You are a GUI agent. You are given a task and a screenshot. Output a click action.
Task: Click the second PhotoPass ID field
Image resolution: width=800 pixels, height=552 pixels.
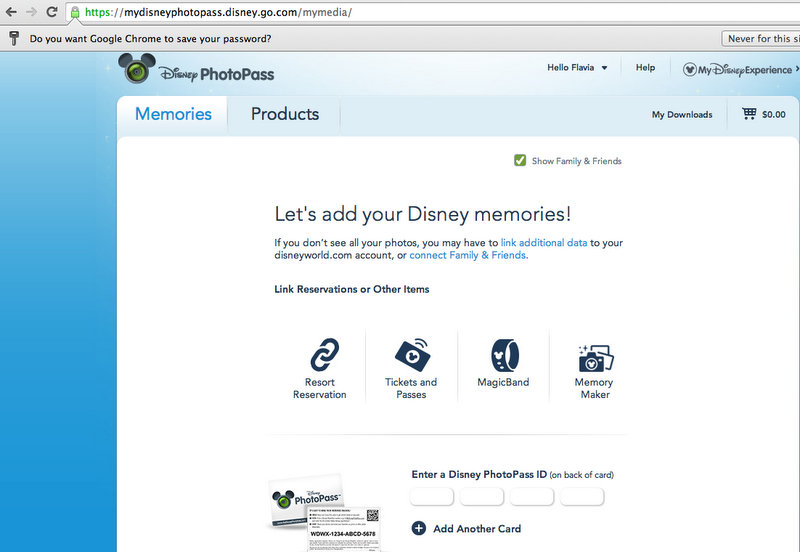coord(482,496)
